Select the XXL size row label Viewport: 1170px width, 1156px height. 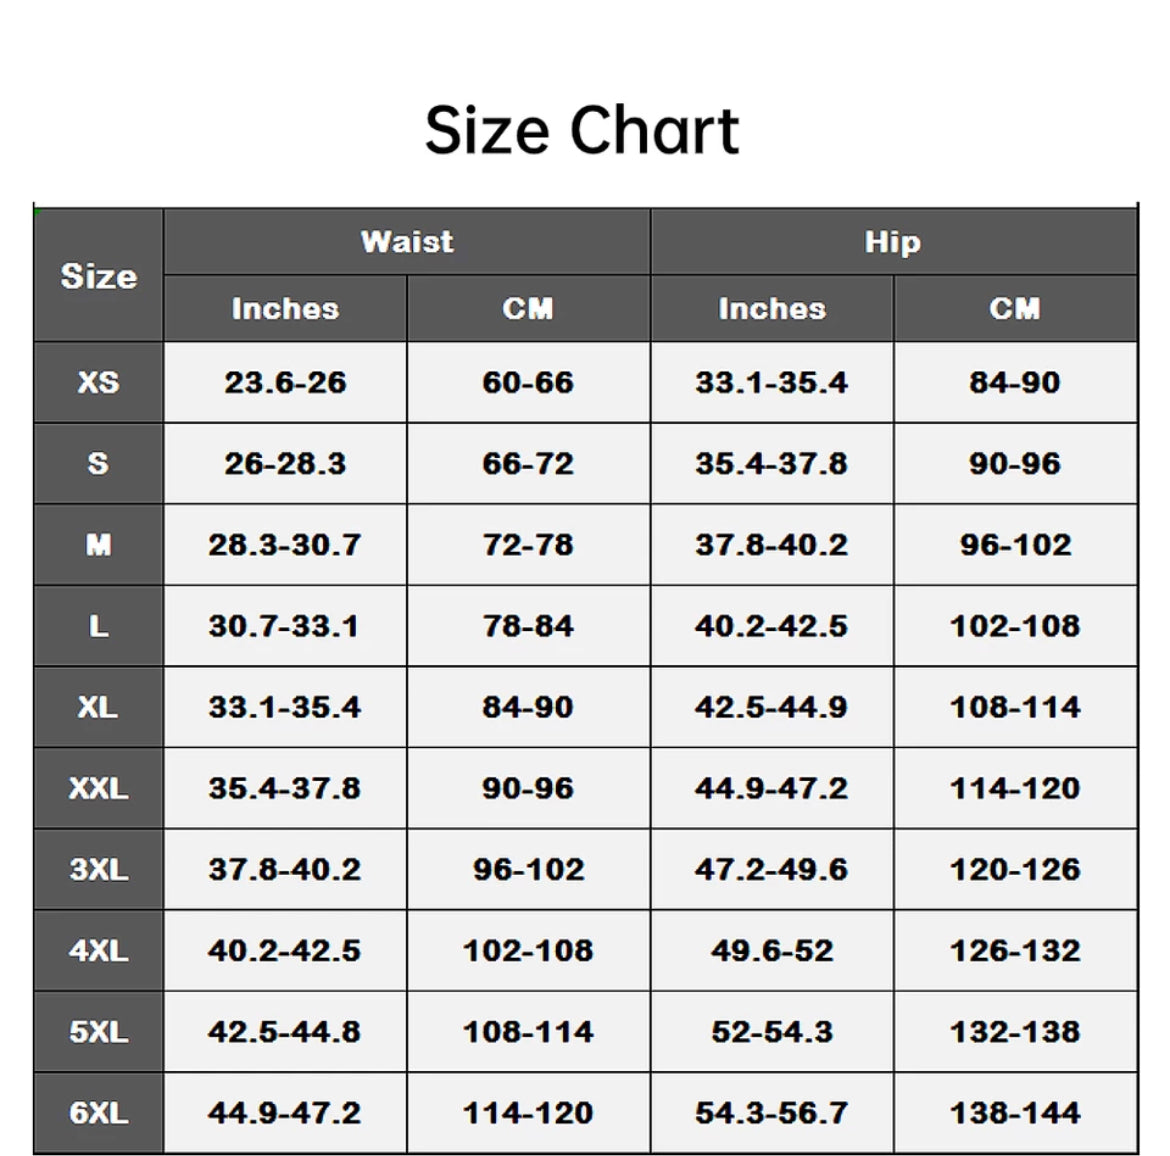pyautogui.click(x=98, y=788)
